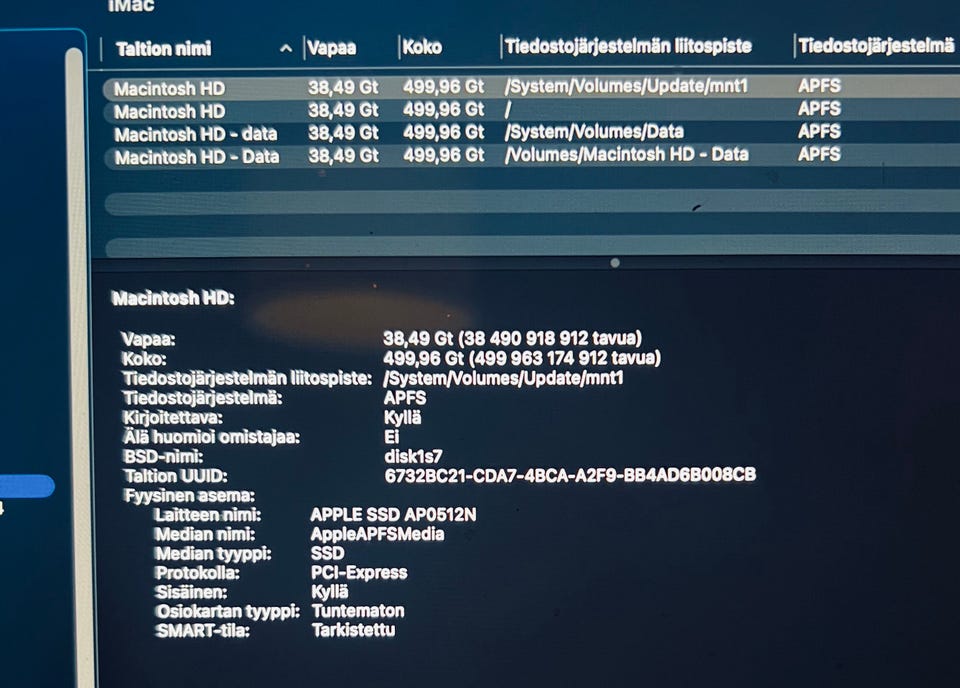The width and height of the screenshot is (960, 688).
Task: Click the Koko: label in the details pane
Action: click(144, 359)
